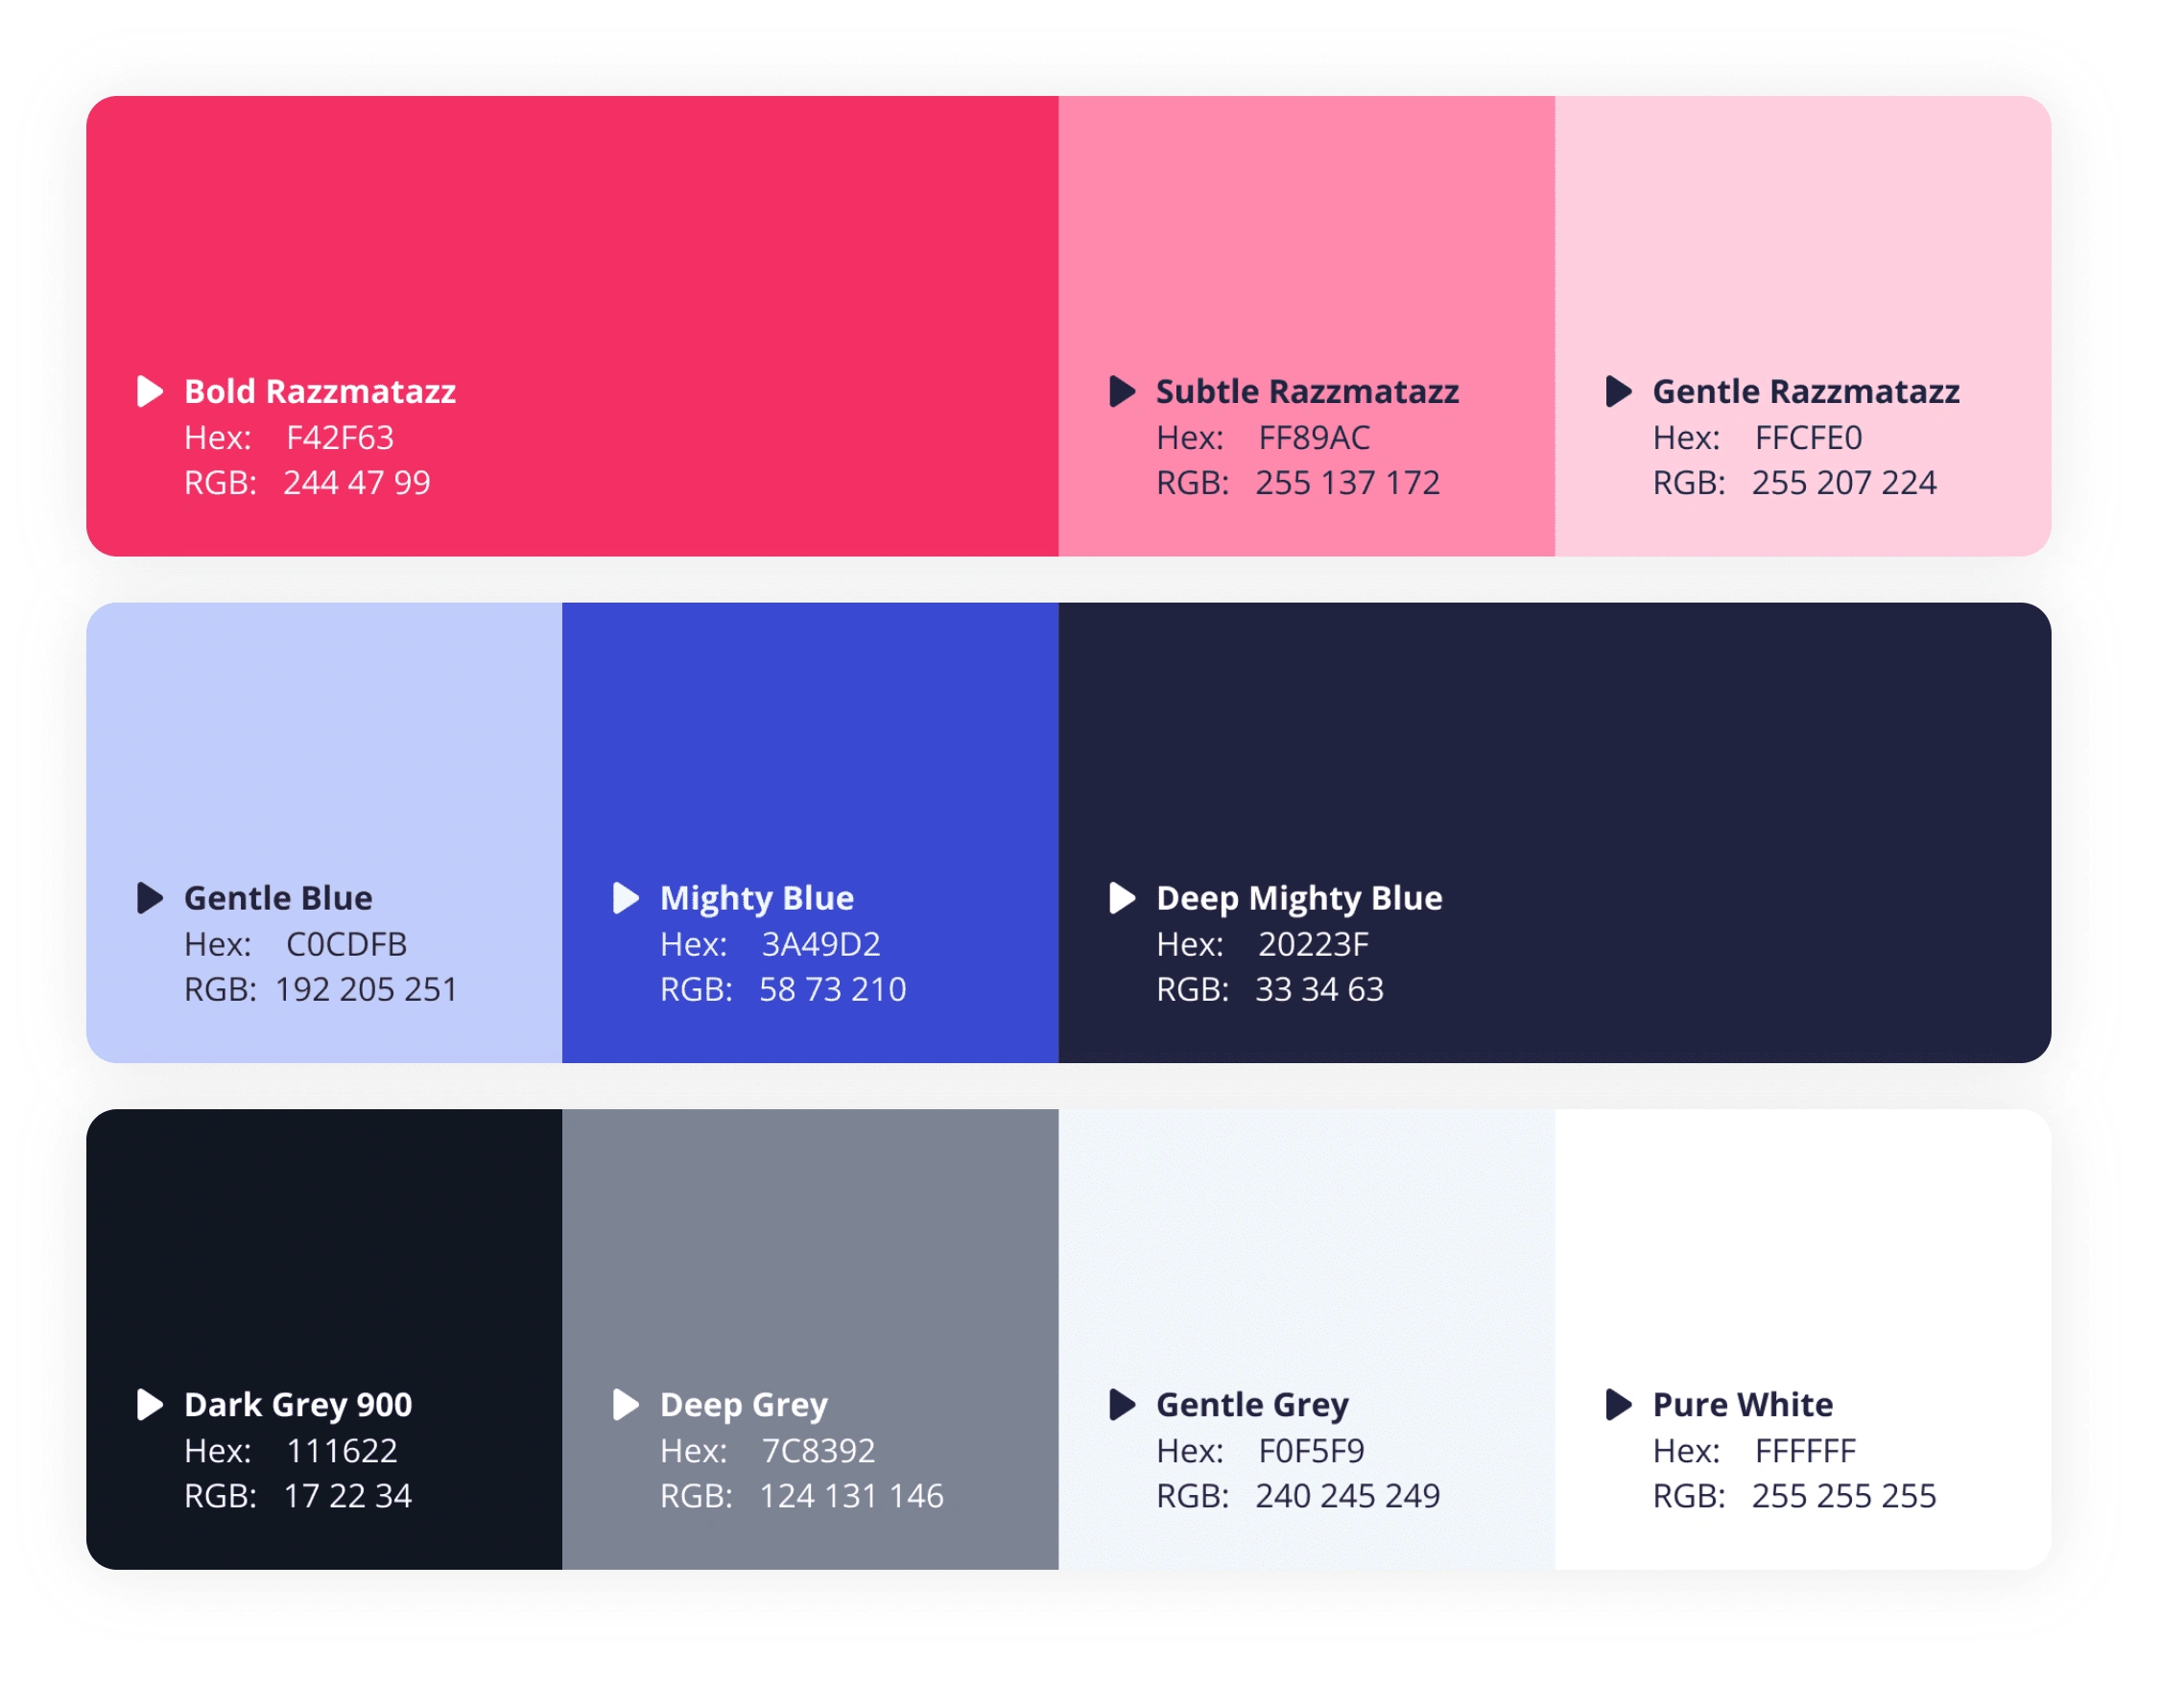2184x1683 pixels.
Task: Click the triangle beside Bold Razzmatazz
Action: pos(149,392)
